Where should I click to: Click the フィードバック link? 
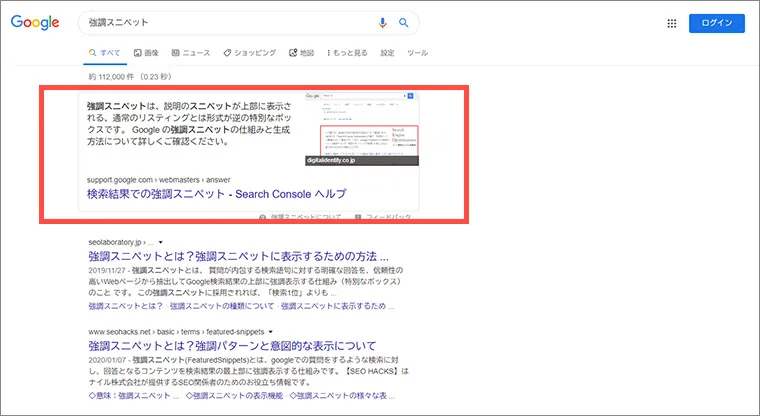[x=383, y=217]
